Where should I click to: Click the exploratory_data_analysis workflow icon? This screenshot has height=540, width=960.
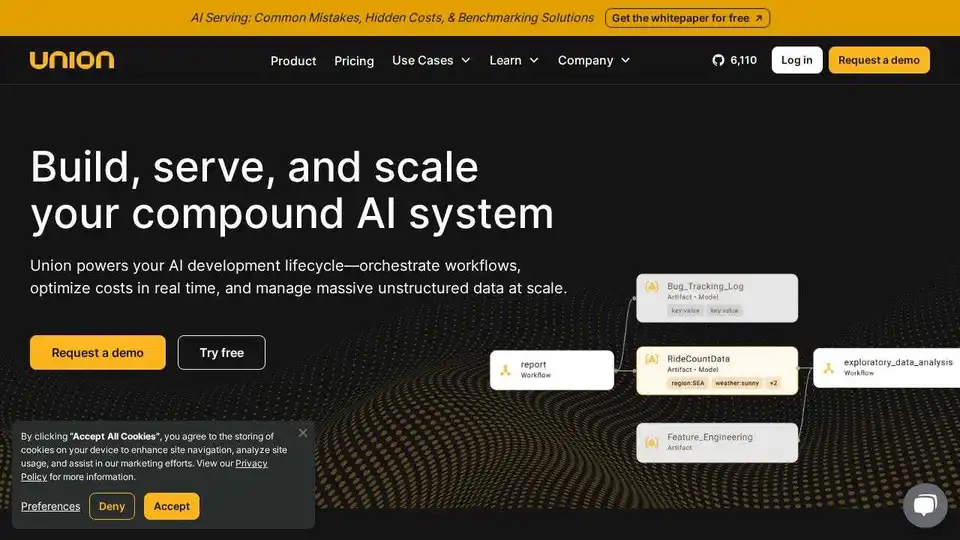coord(828,368)
